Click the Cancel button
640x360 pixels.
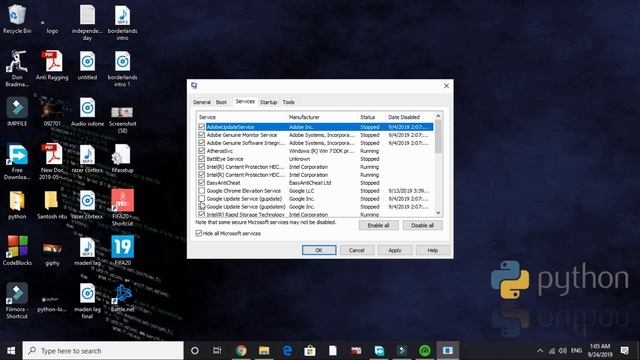pyautogui.click(x=357, y=250)
